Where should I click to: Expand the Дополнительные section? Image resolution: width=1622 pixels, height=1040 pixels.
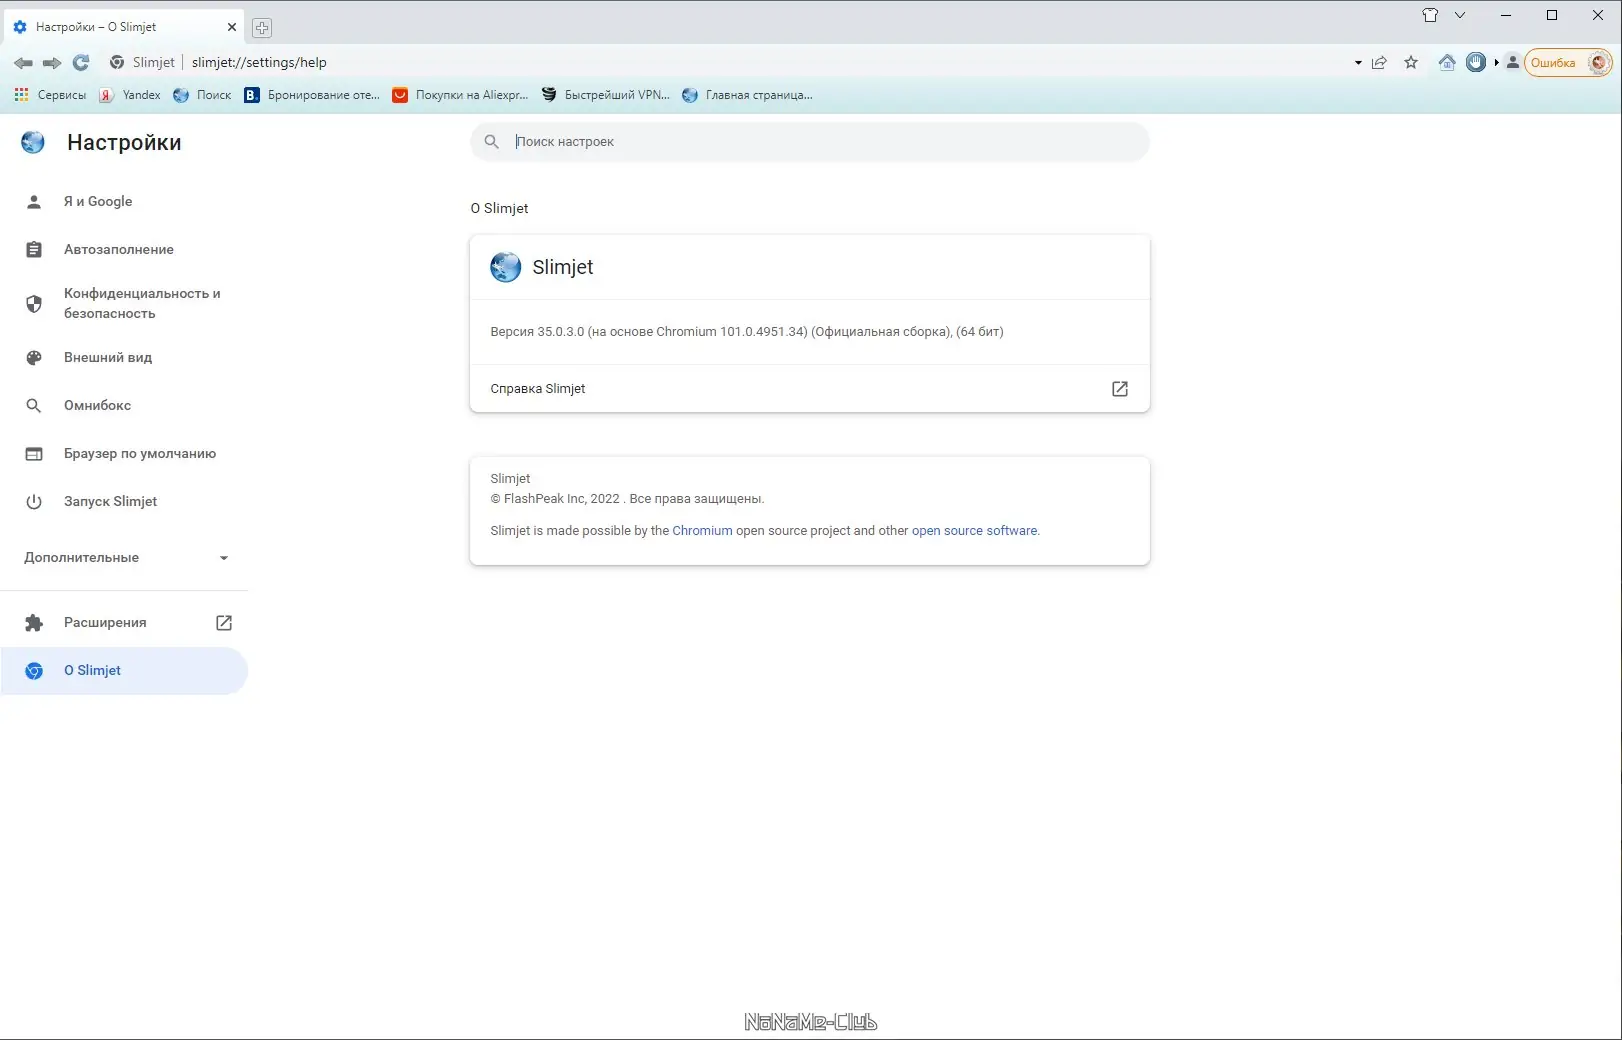coord(124,558)
